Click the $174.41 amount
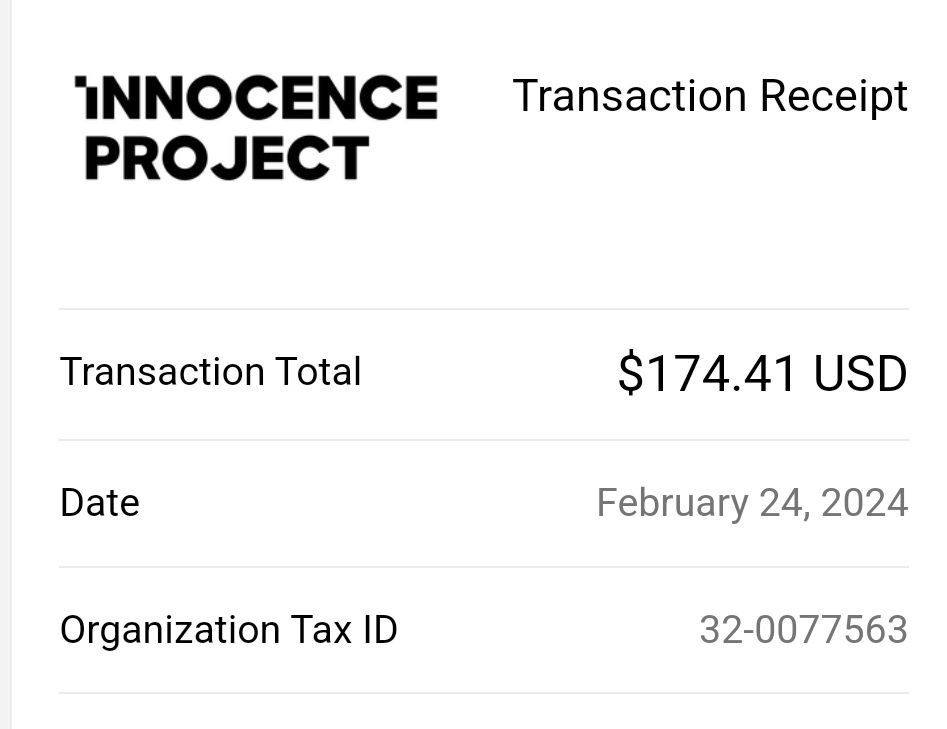The width and height of the screenshot is (947, 729). click(707, 373)
